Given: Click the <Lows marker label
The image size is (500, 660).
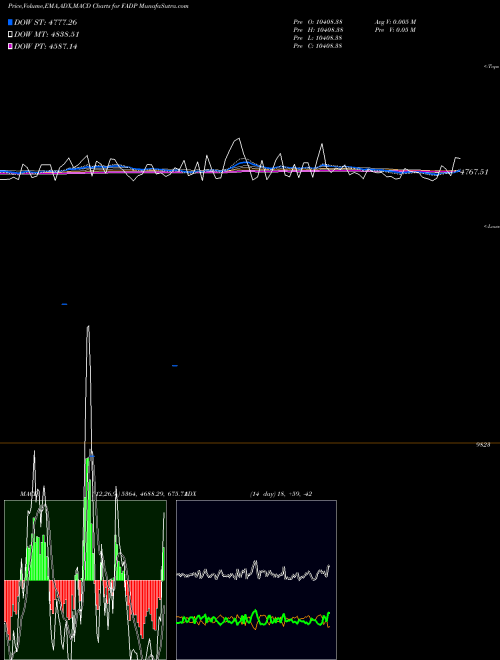Looking at the screenshot, I should [492, 226].
